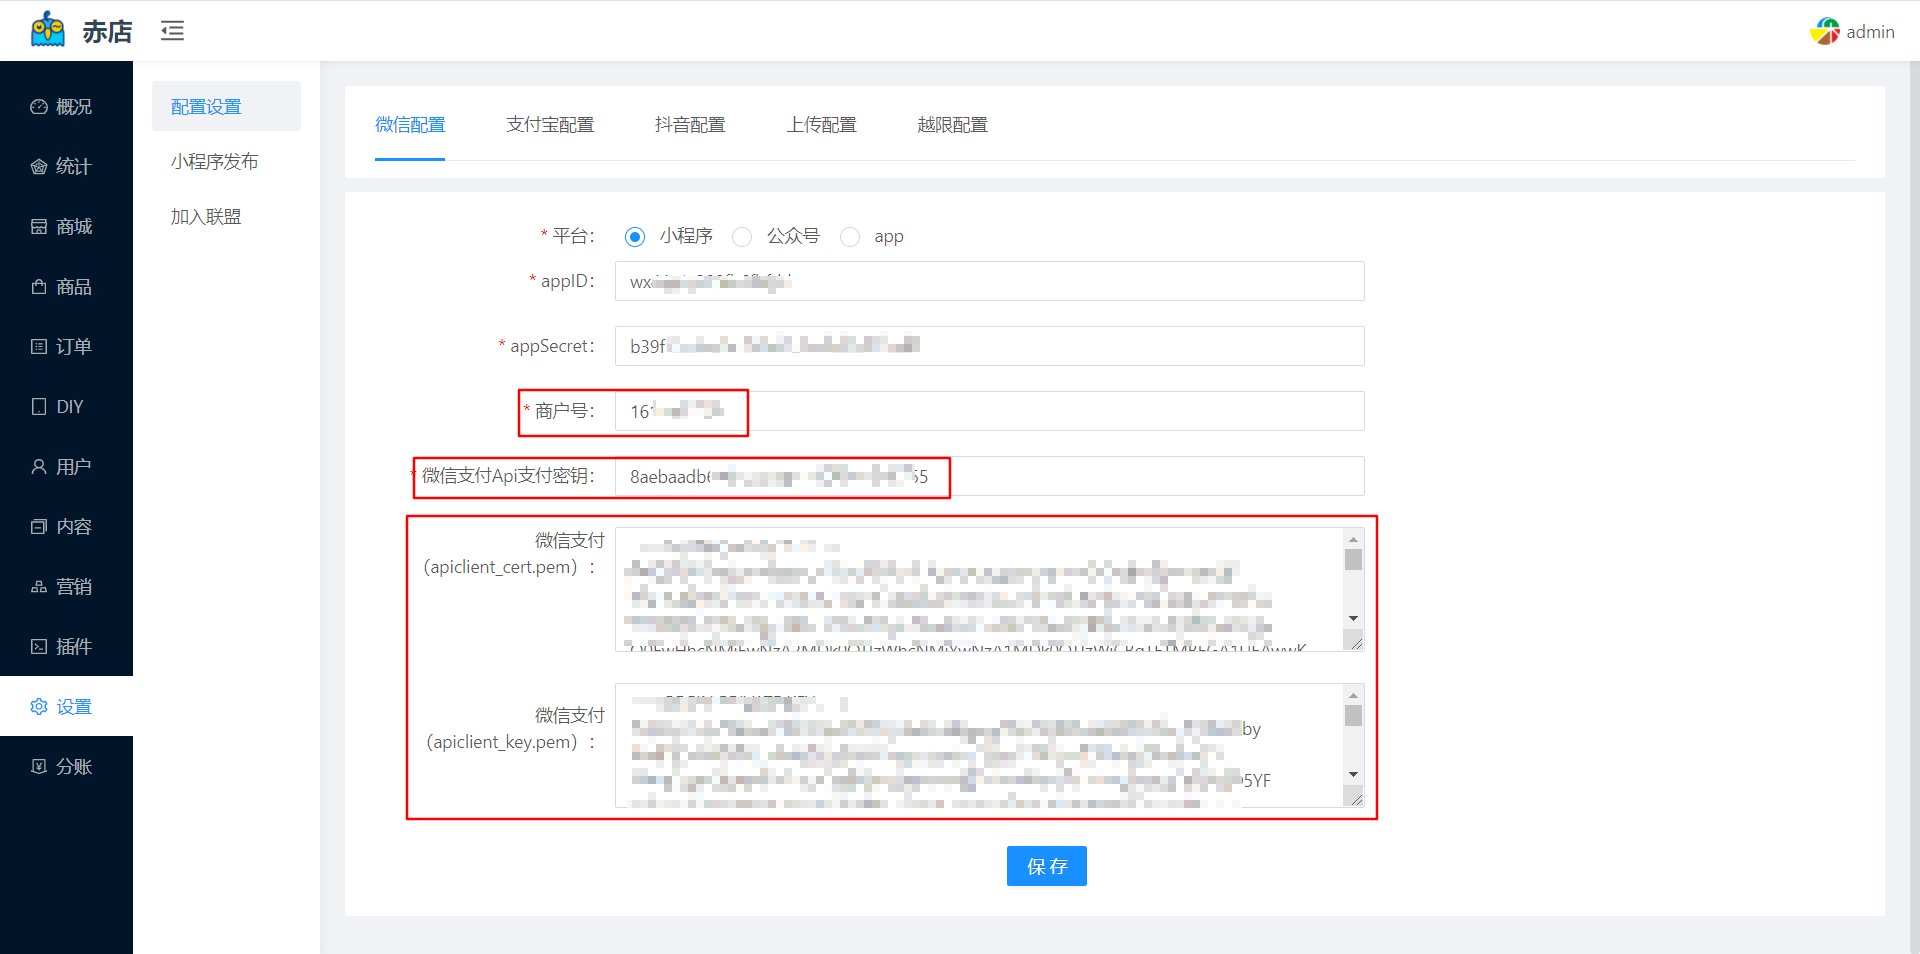Open 内容 content icon in sidebar
This screenshot has width=1920, height=954.
[39, 527]
